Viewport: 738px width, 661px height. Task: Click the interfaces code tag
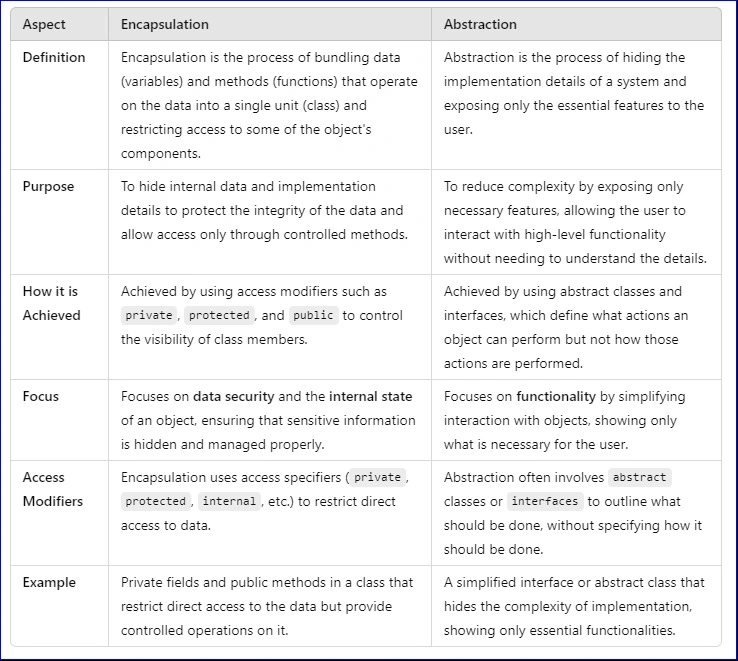click(x=545, y=501)
